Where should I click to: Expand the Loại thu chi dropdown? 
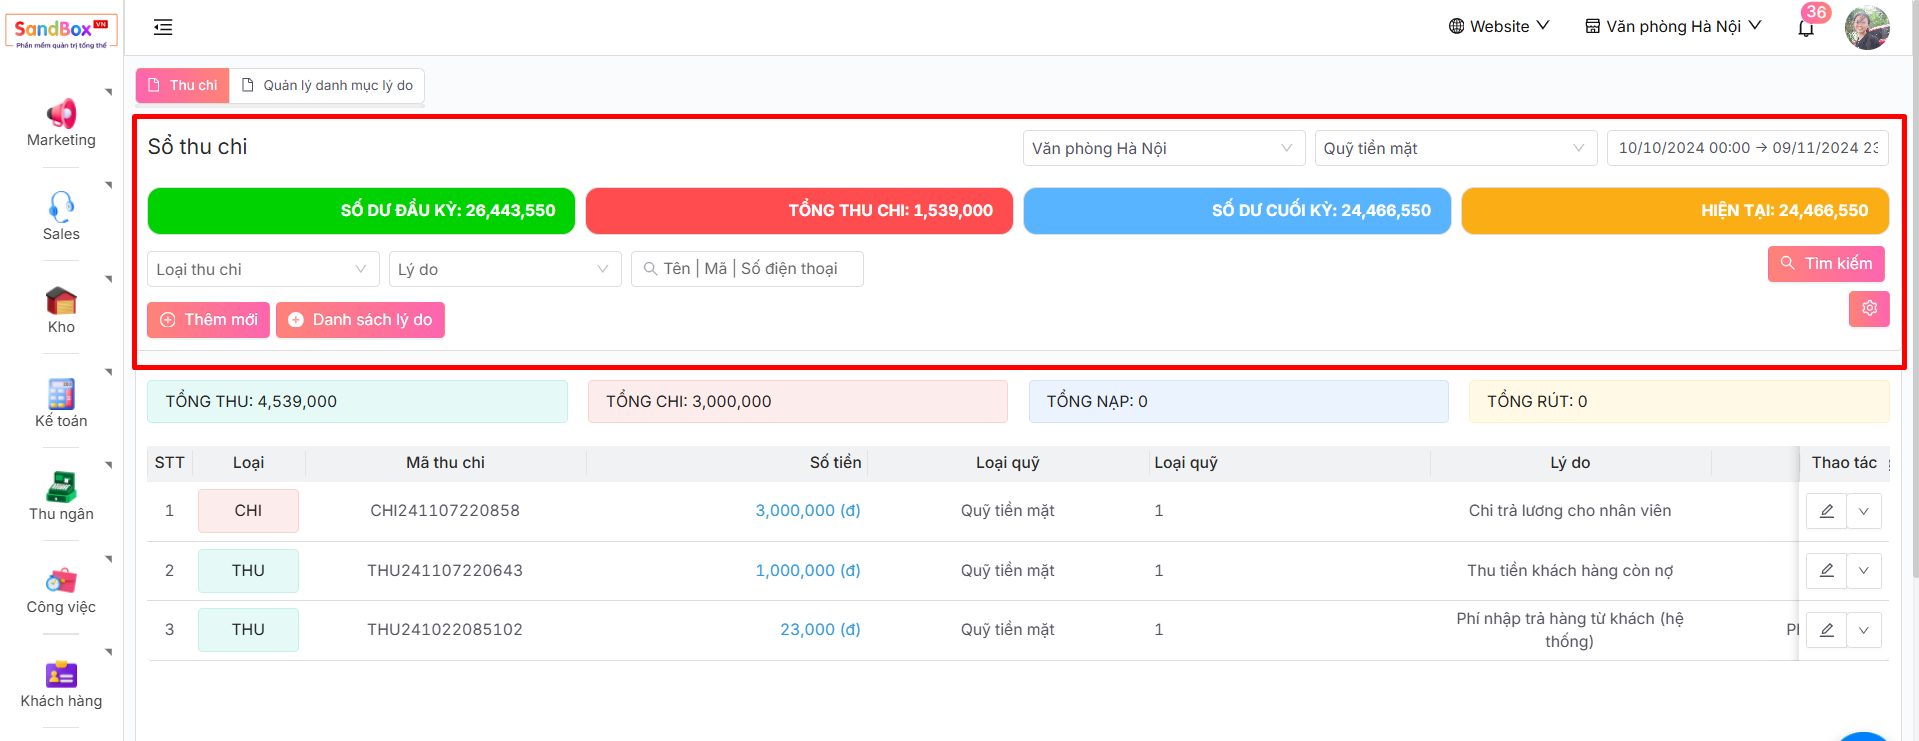(x=263, y=269)
